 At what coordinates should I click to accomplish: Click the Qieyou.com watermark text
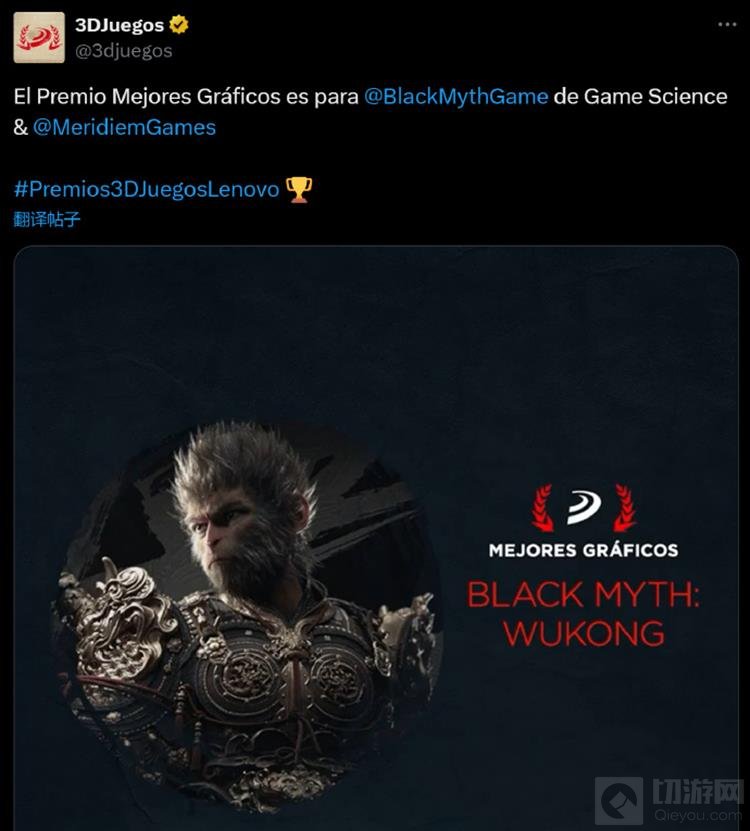(698, 815)
